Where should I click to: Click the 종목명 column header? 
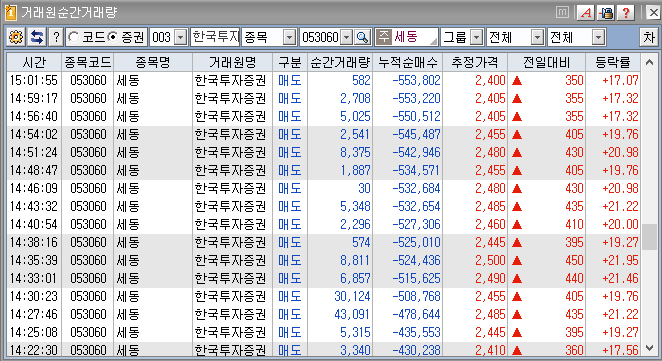tap(153, 62)
